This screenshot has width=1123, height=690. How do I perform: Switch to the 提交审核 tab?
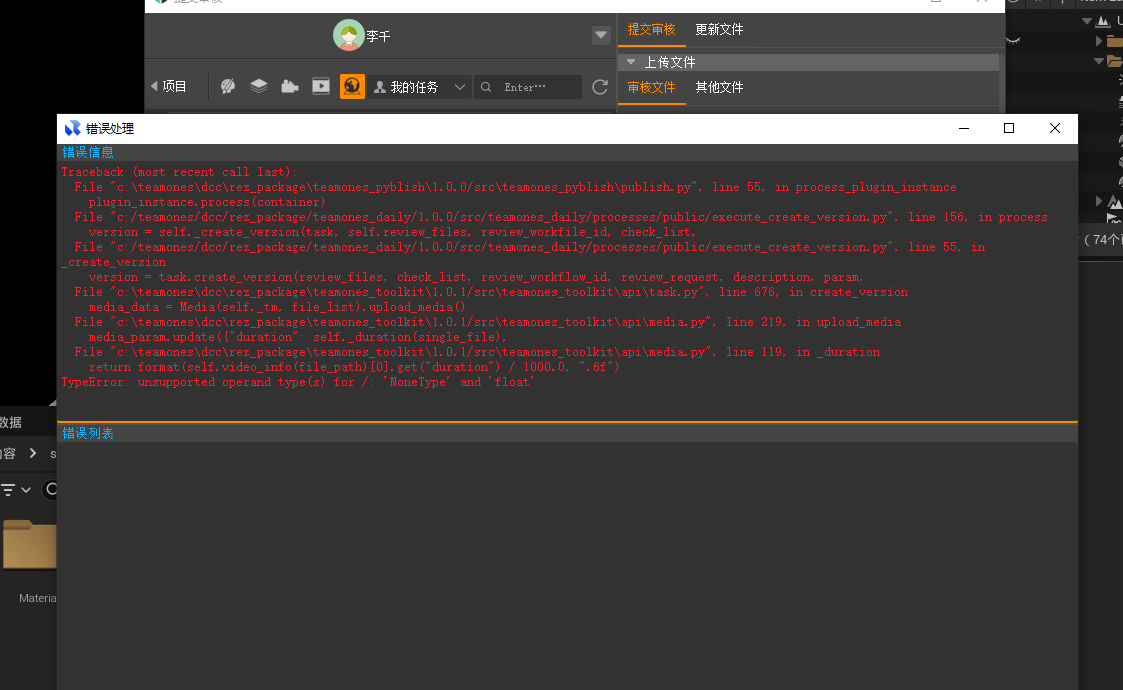pyautogui.click(x=651, y=30)
